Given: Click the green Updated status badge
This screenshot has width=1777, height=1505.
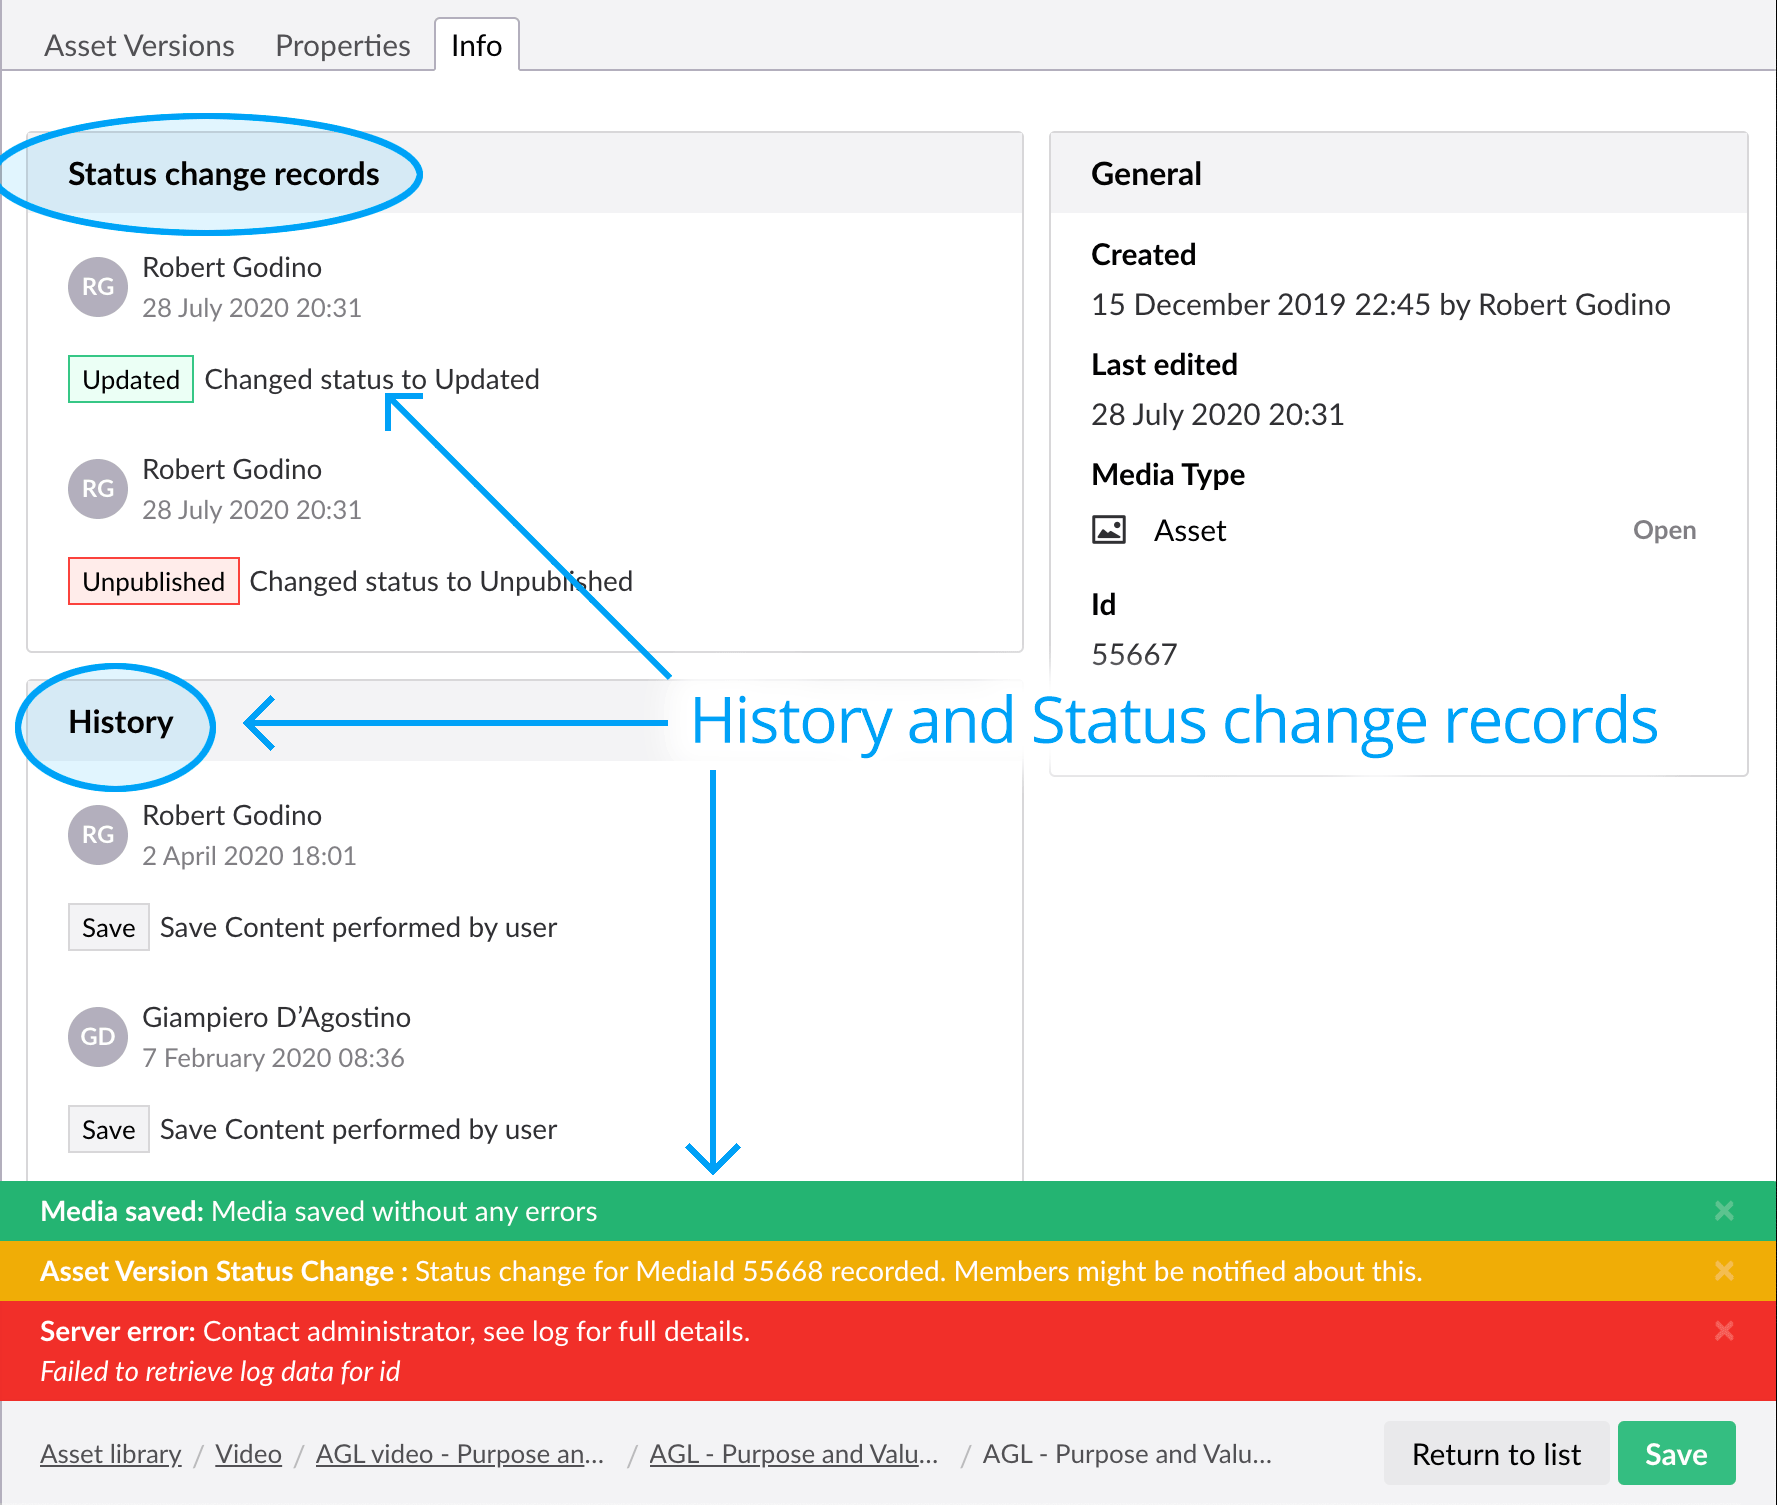Looking at the screenshot, I should pos(131,380).
